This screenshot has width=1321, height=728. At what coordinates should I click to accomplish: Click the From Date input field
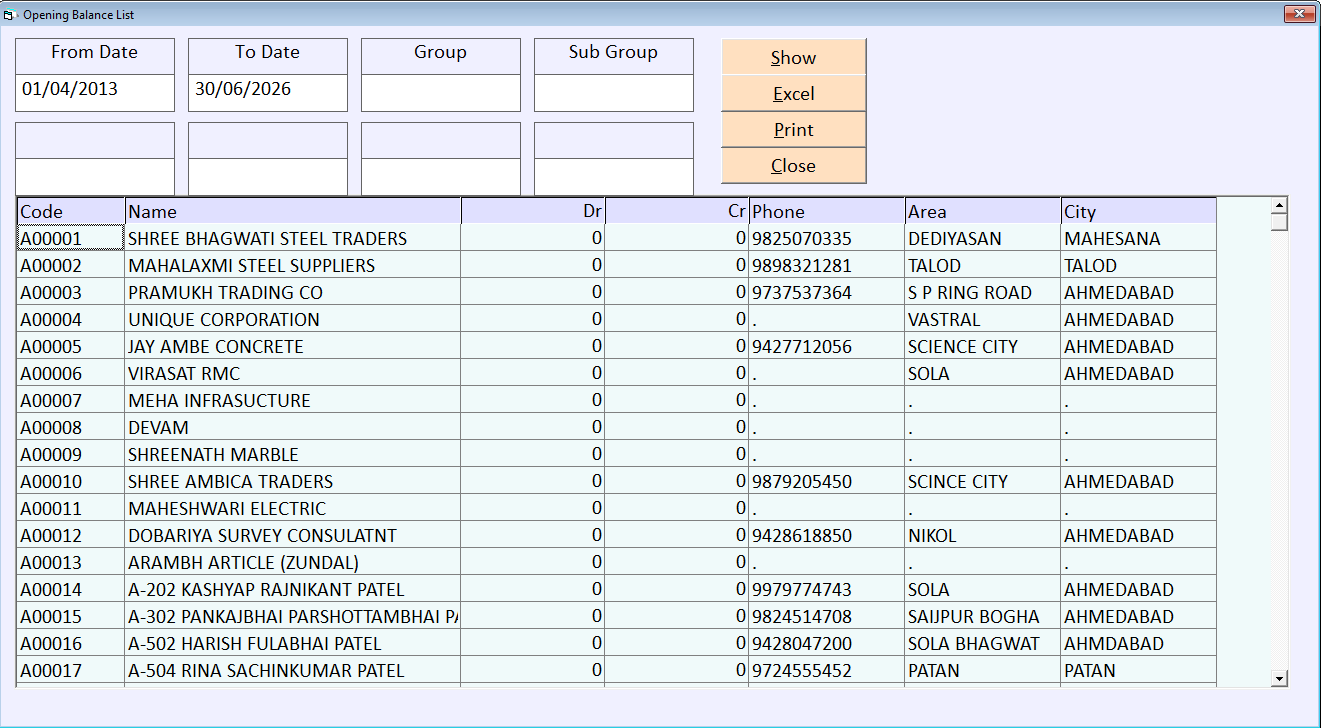point(95,92)
